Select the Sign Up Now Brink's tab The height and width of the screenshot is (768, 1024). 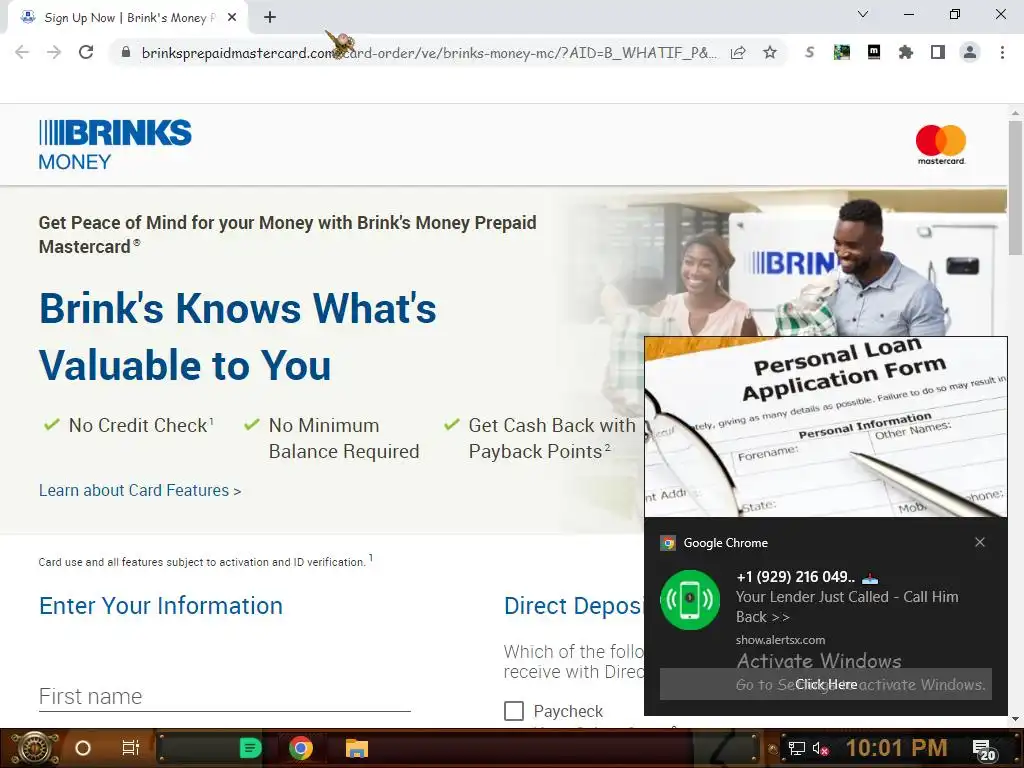pyautogui.click(x=127, y=18)
